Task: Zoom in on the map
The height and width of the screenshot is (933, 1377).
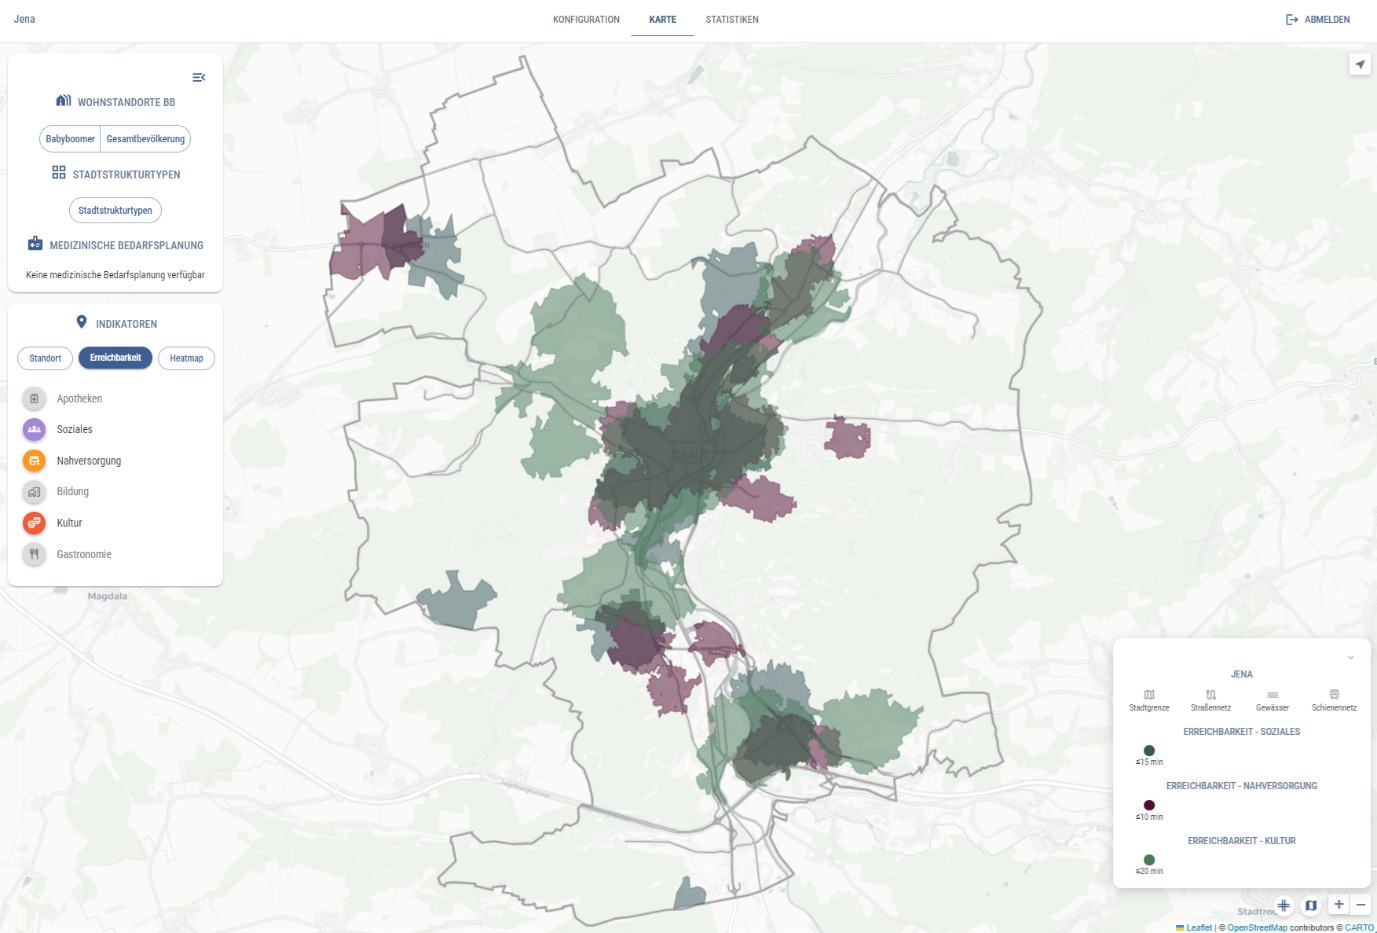Action: (1339, 905)
